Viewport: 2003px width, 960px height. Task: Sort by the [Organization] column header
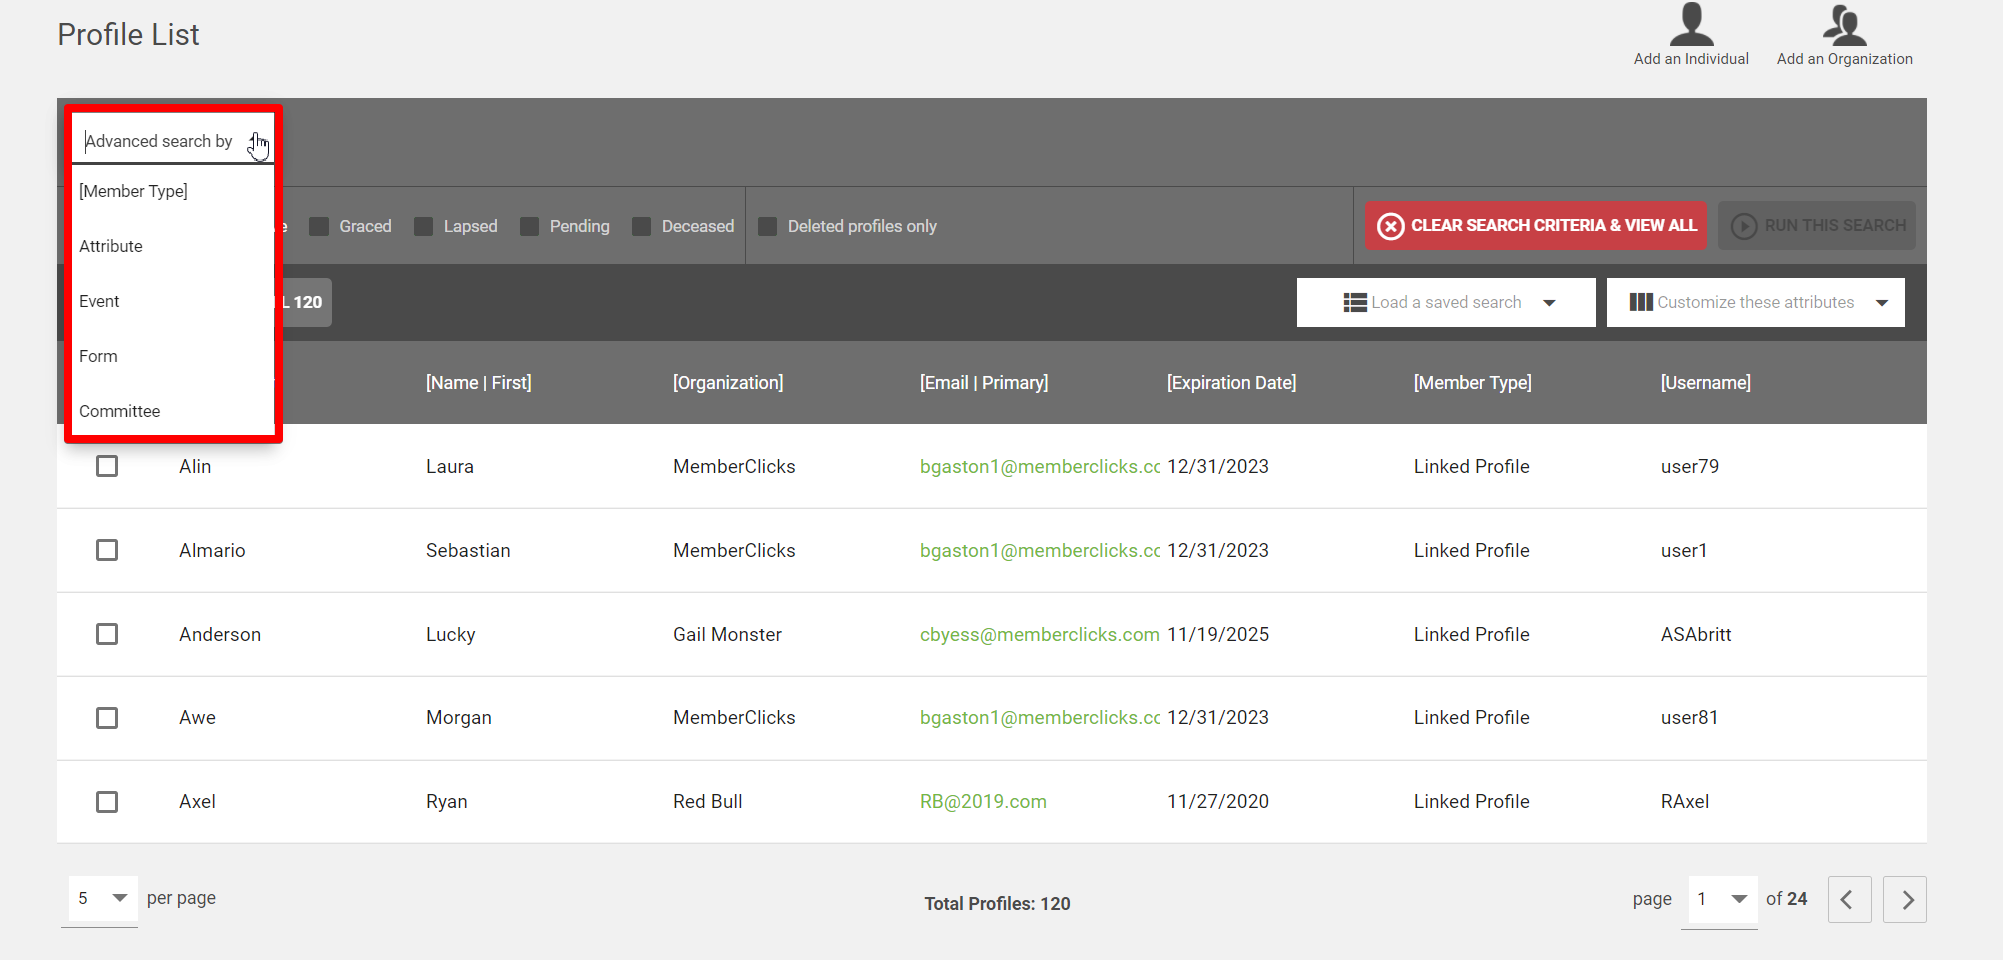(x=728, y=383)
